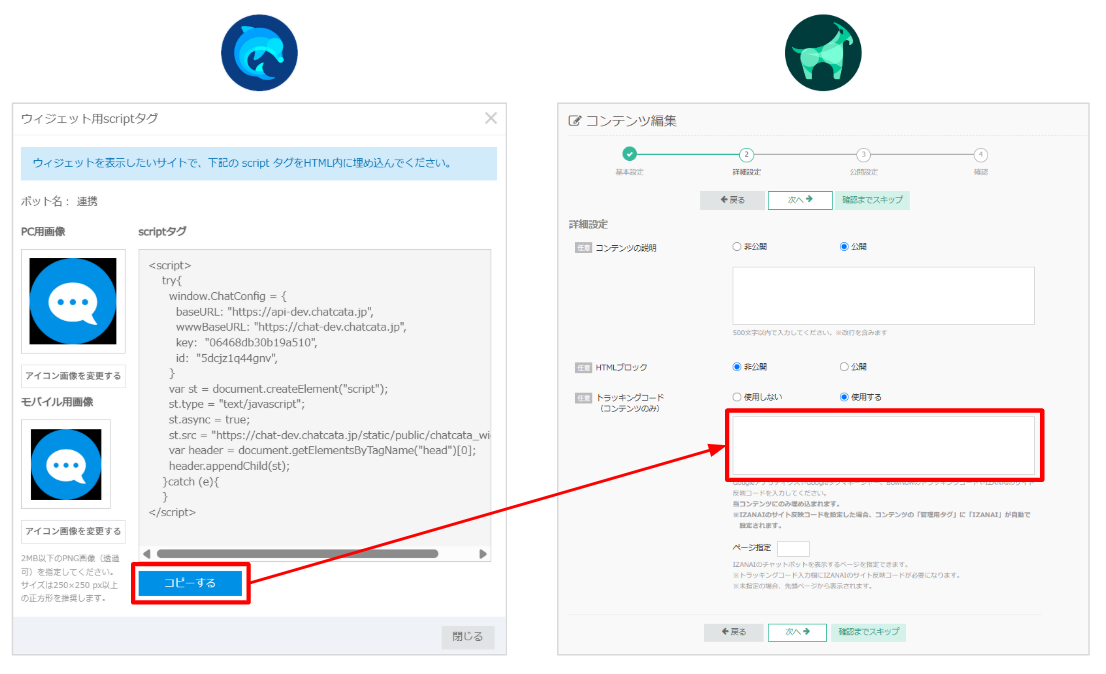Jump to step 3 公開設定 circle
Viewport: 1106px width, 674px height.
pyautogui.click(x=863, y=155)
